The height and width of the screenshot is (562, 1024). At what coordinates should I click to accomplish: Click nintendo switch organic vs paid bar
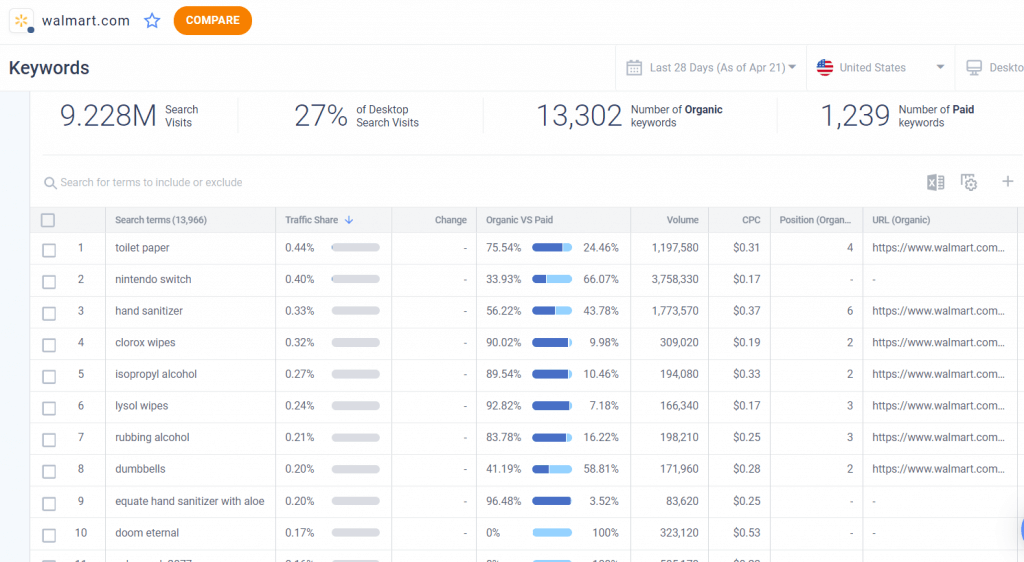point(552,279)
